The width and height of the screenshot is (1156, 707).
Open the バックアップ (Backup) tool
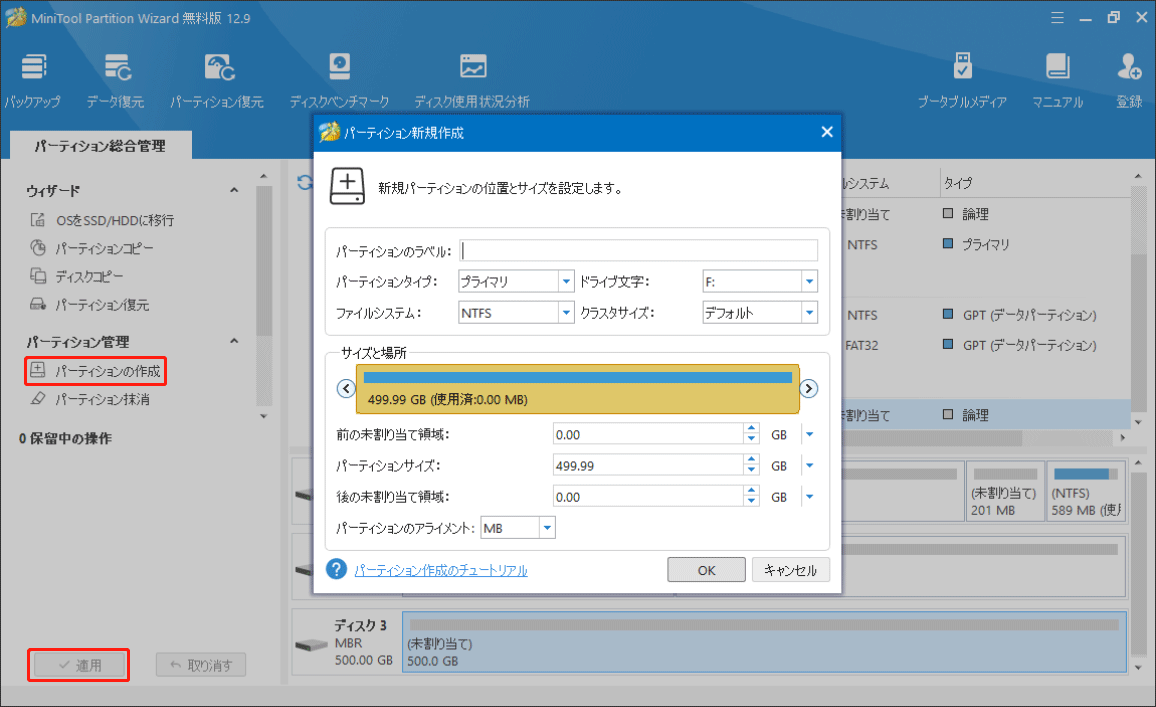(x=32, y=80)
